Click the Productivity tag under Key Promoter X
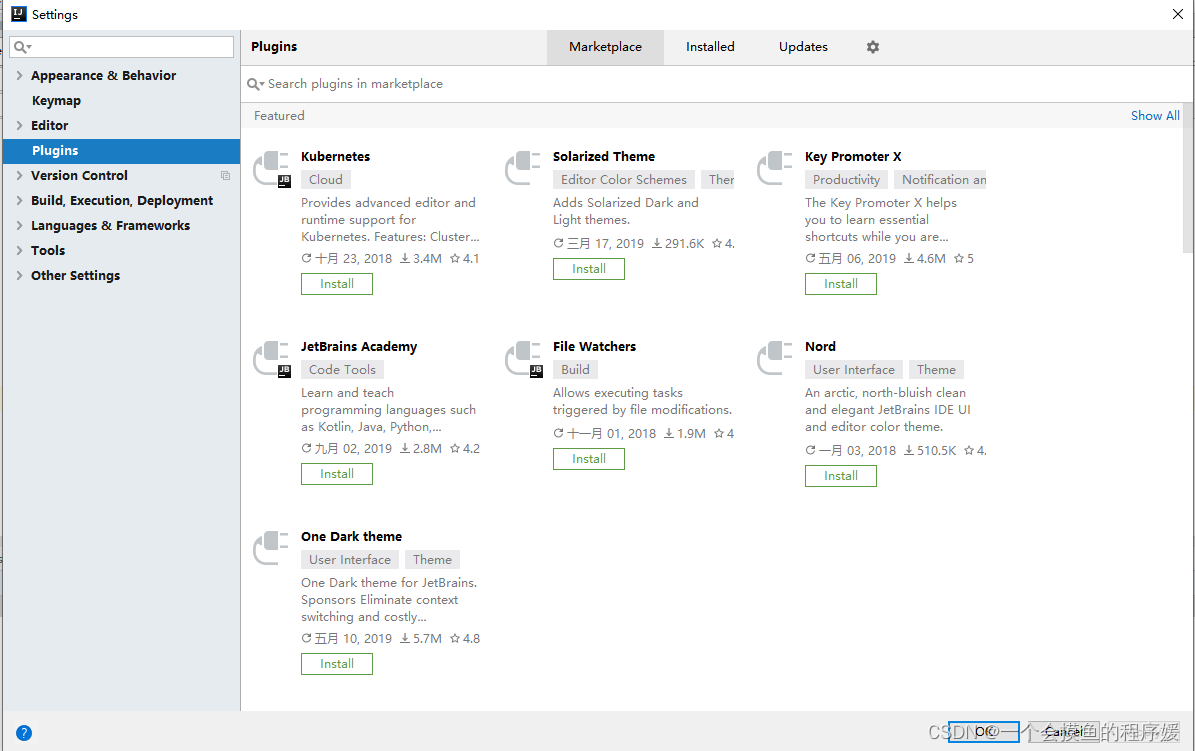The height and width of the screenshot is (751, 1195). pos(846,180)
